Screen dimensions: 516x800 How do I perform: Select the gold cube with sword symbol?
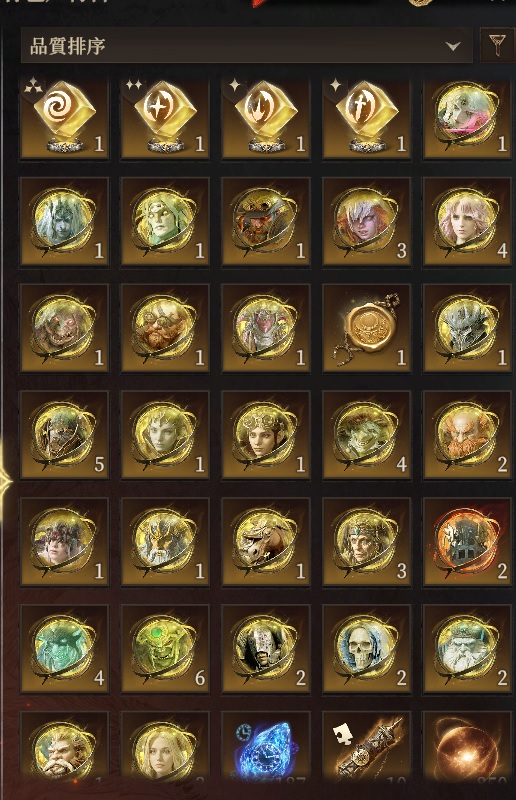click(x=366, y=118)
